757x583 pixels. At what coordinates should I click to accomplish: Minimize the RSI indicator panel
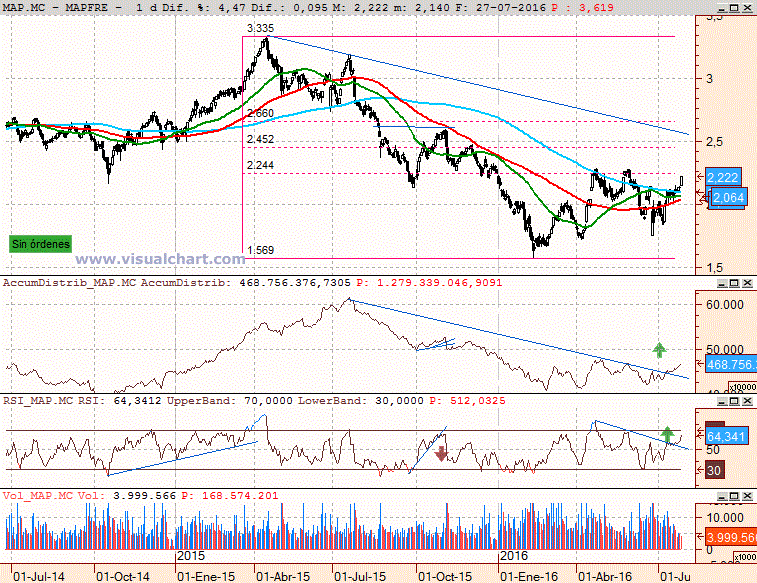[721, 401]
